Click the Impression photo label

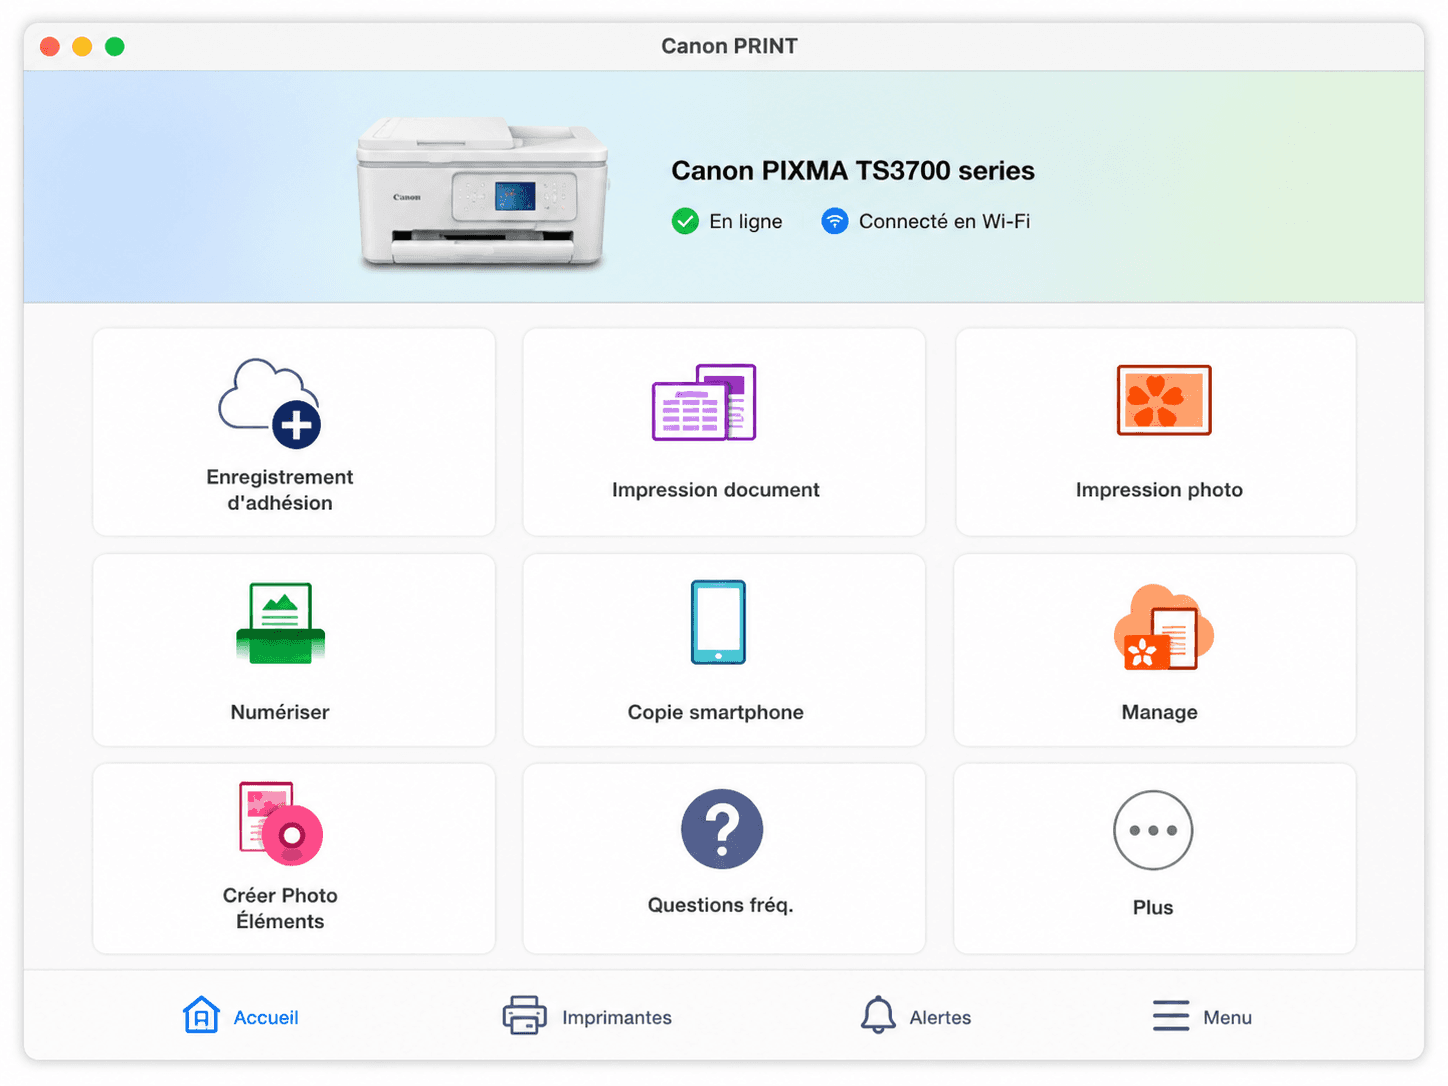pos(1159,490)
